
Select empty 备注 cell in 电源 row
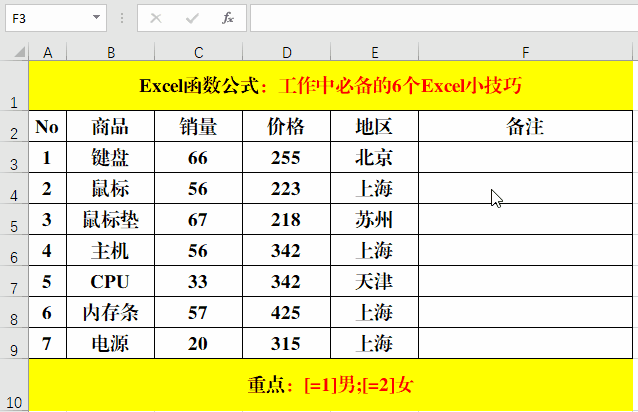[526, 343]
